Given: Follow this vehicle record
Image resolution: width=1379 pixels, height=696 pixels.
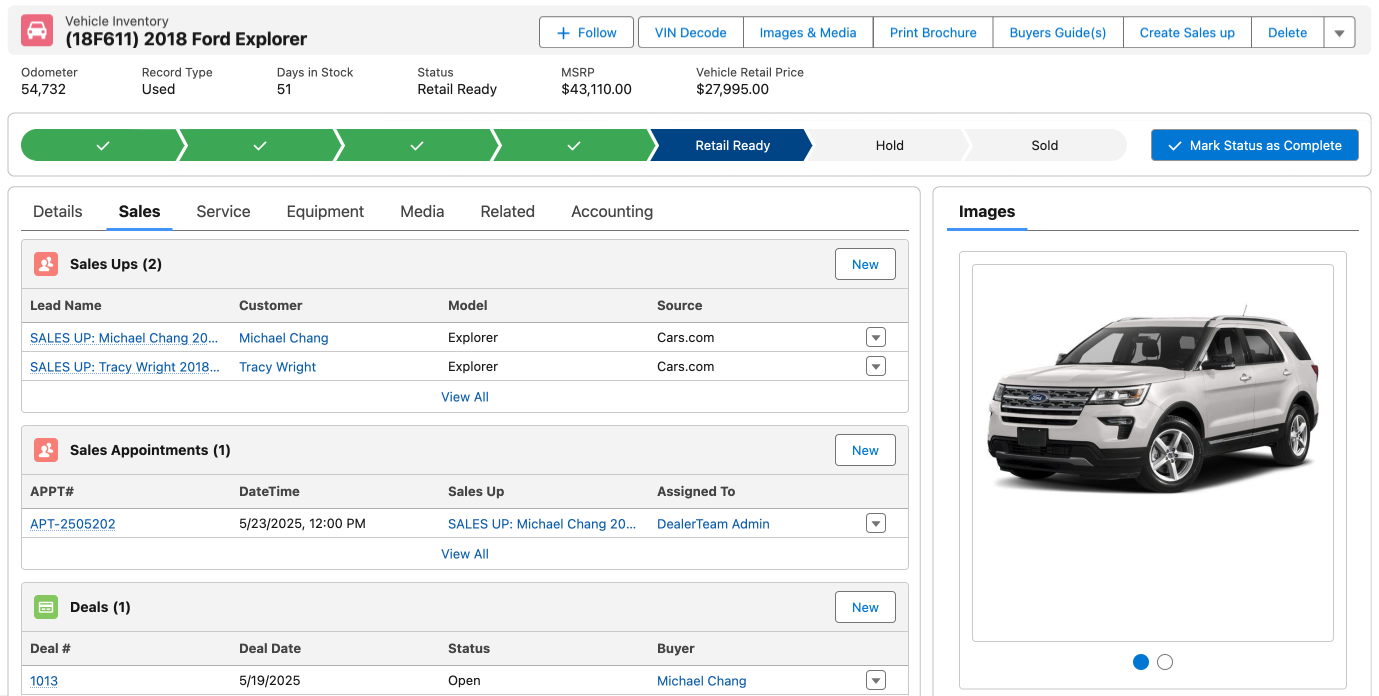Looking at the screenshot, I should tap(586, 32).
